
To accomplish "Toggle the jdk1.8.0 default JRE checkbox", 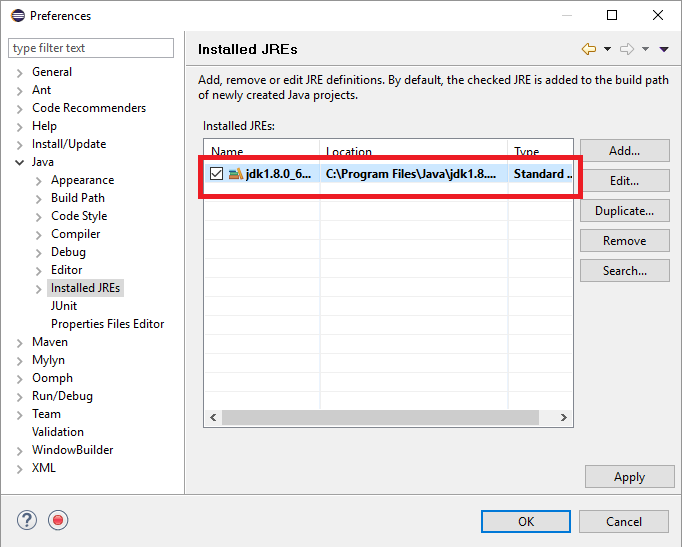I will tap(216, 174).
